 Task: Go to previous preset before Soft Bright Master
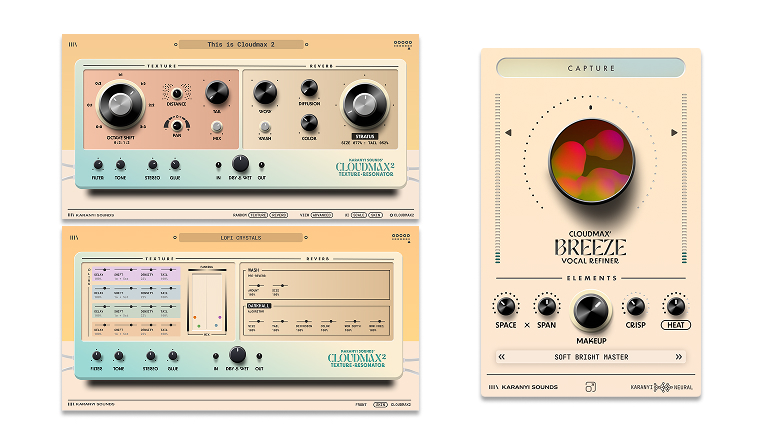pos(502,357)
